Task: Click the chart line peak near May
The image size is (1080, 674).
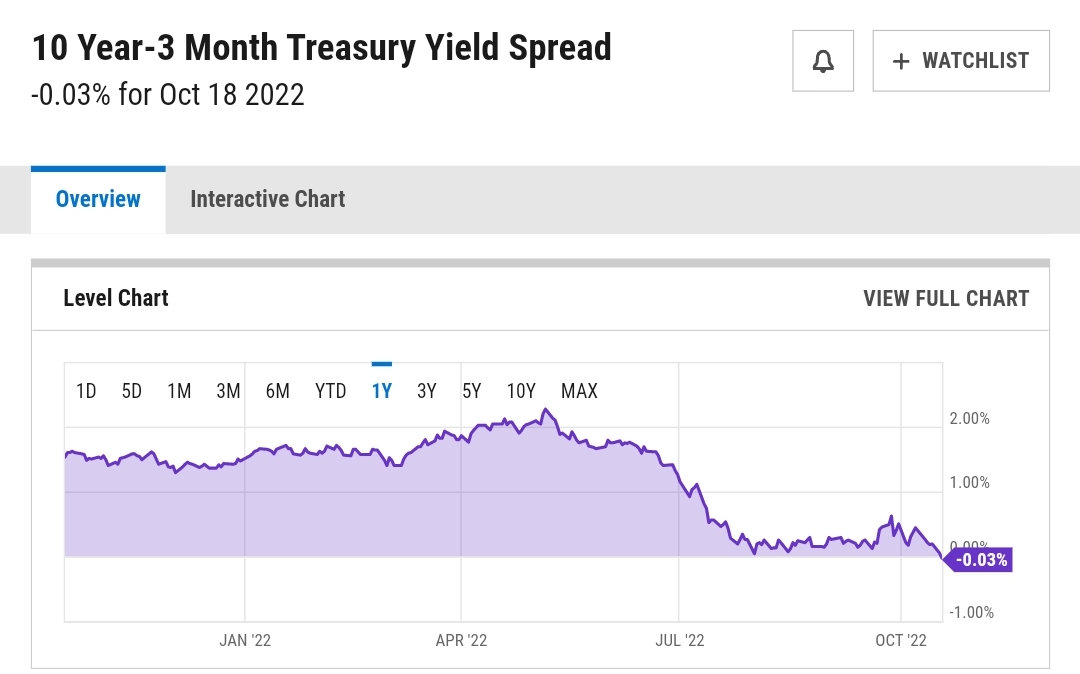Action: click(545, 410)
